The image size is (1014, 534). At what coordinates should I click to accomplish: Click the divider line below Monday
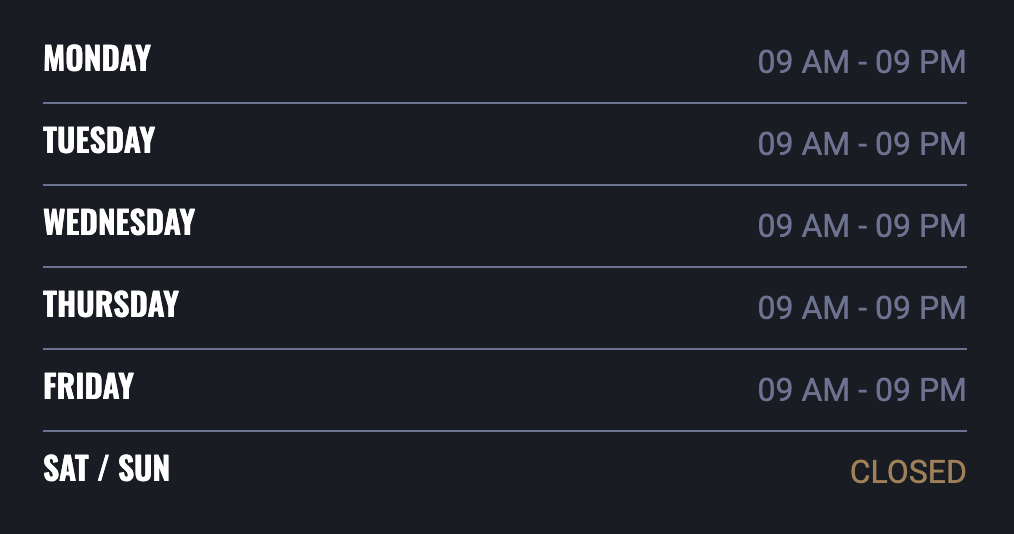[505, 103]
